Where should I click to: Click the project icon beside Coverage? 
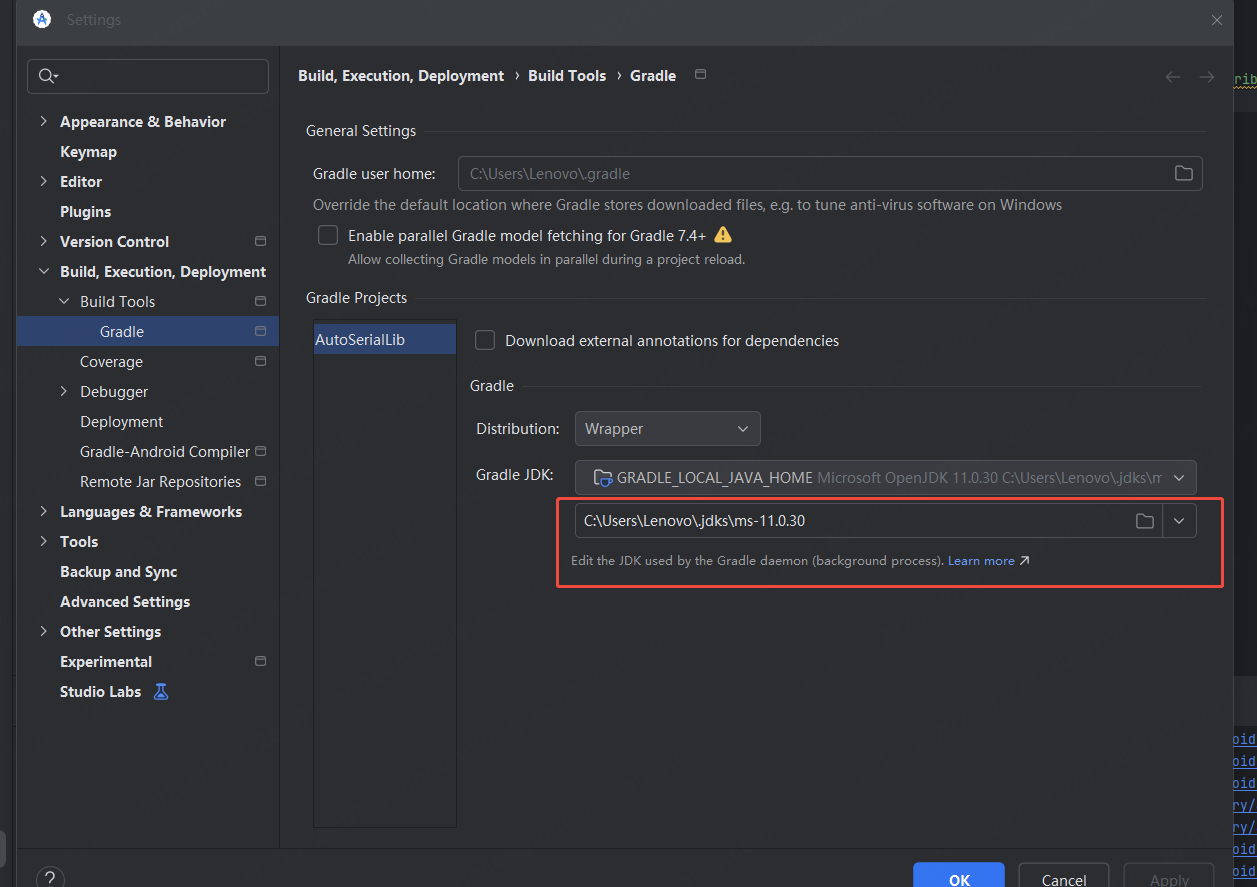tap(260, 361)
